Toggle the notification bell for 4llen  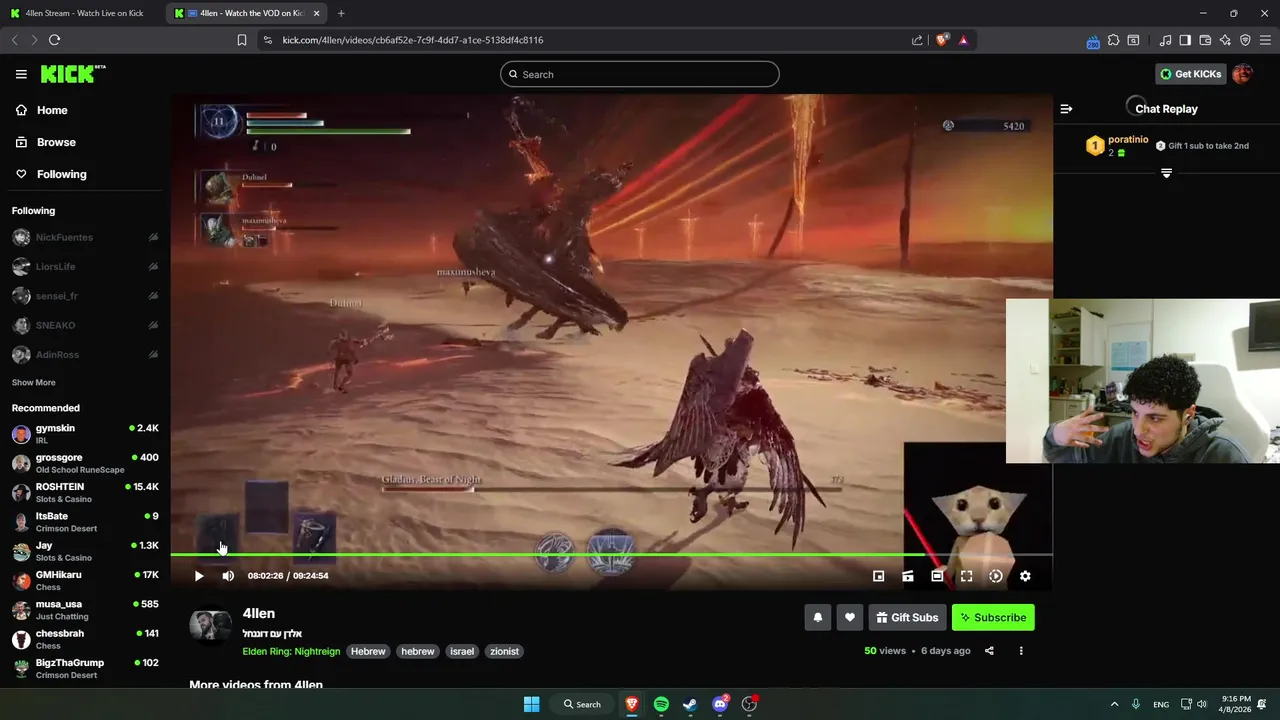point(817,617)
